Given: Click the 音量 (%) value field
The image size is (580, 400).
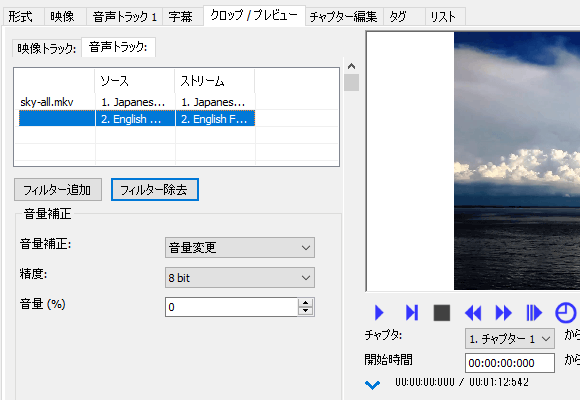Looking at the screenshot, I should pyautogui.click(x=232, y=307).
